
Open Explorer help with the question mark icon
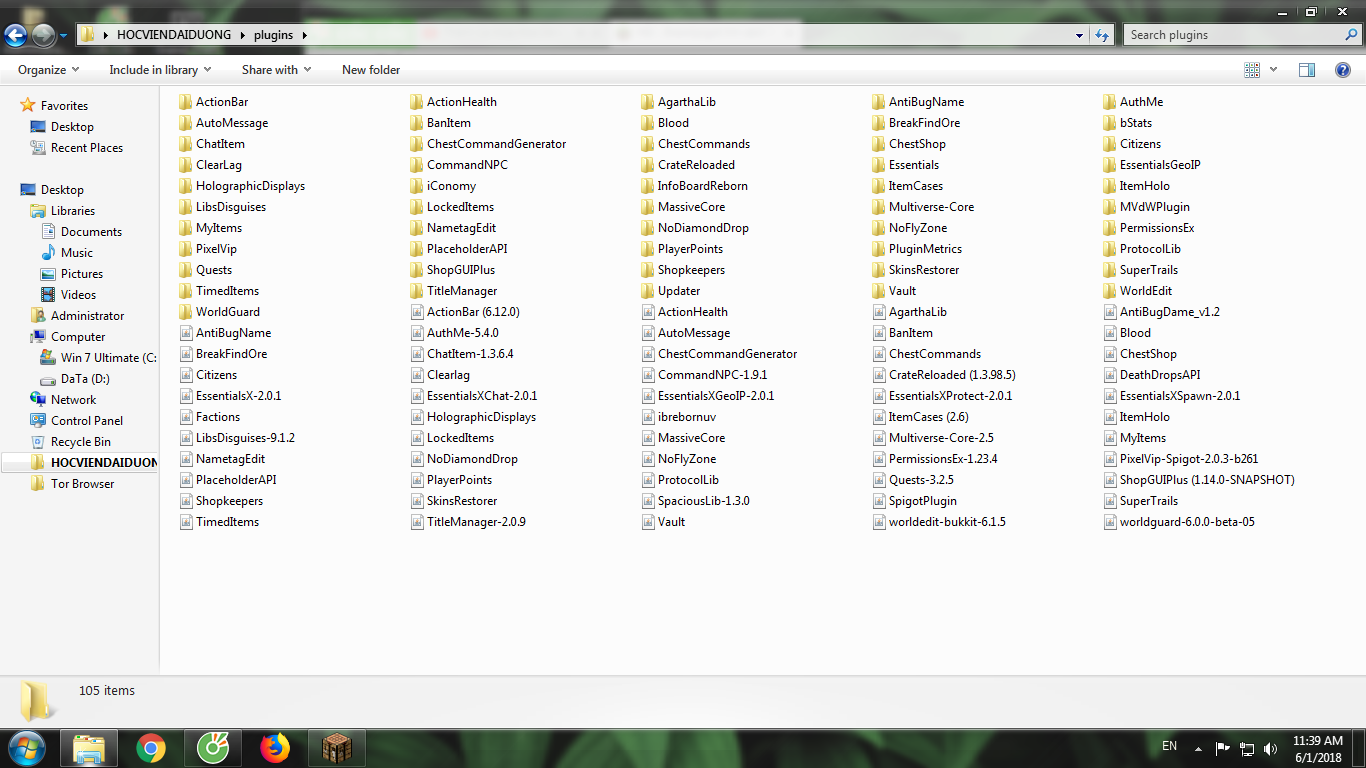1343,70
